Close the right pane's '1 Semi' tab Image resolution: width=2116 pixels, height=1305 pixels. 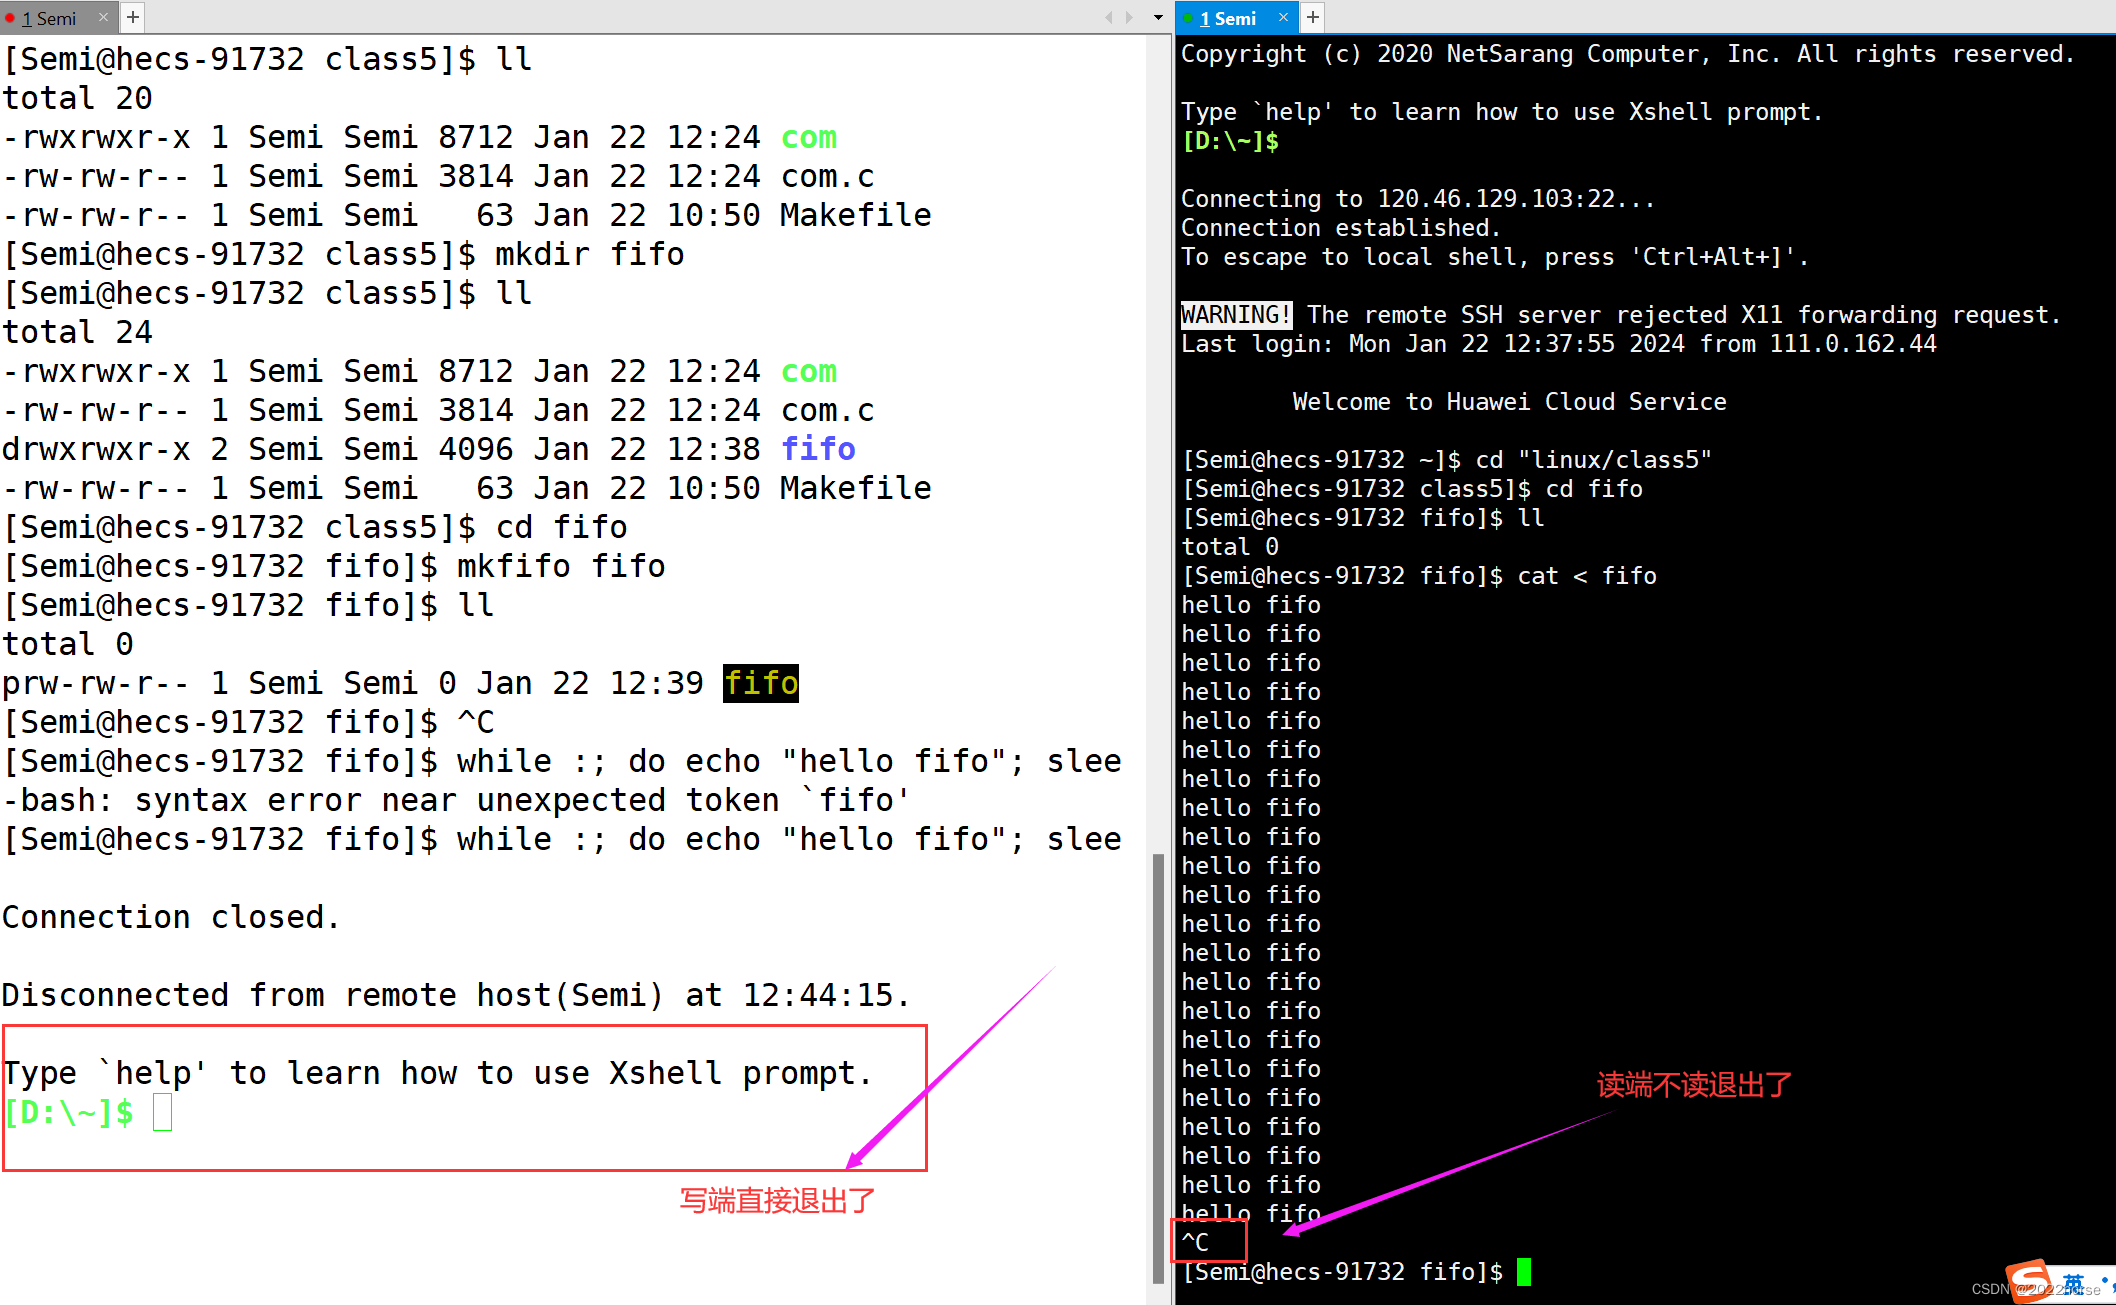pyautogui.click(x=1284, y=17)
